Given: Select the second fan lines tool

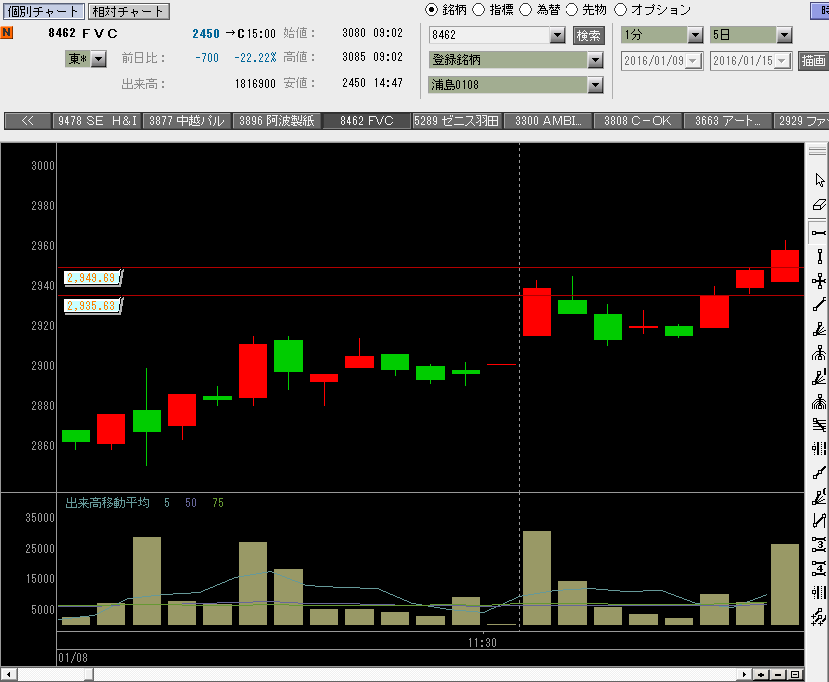Looking at the screenshot, I should coord(819,377).
